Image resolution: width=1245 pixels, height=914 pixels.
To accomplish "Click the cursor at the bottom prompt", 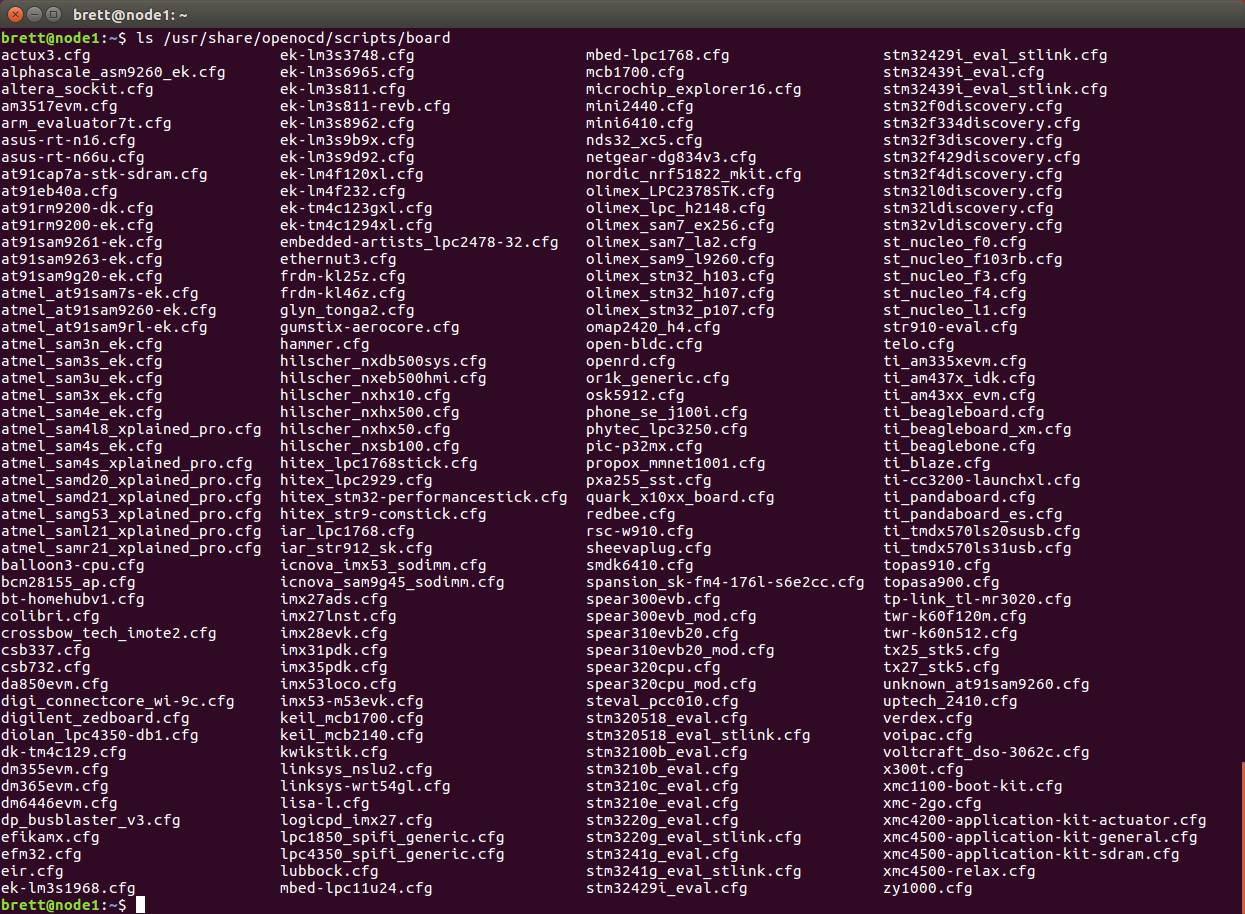I will tap(140, 905).
